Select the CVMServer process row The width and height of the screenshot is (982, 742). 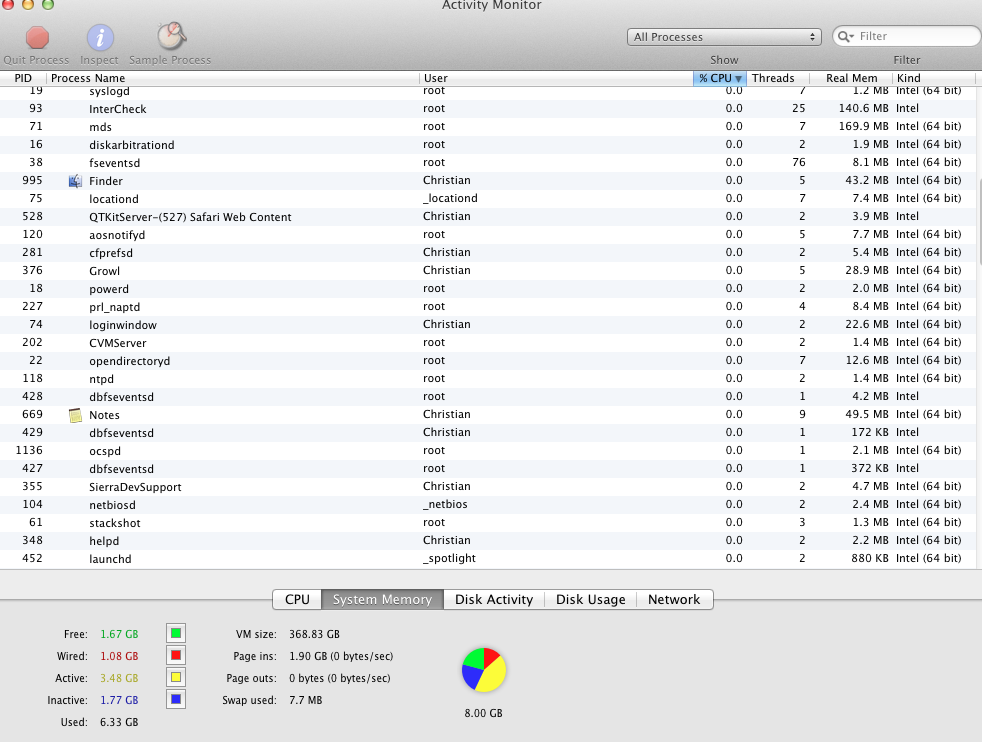[x=488, y=343]
